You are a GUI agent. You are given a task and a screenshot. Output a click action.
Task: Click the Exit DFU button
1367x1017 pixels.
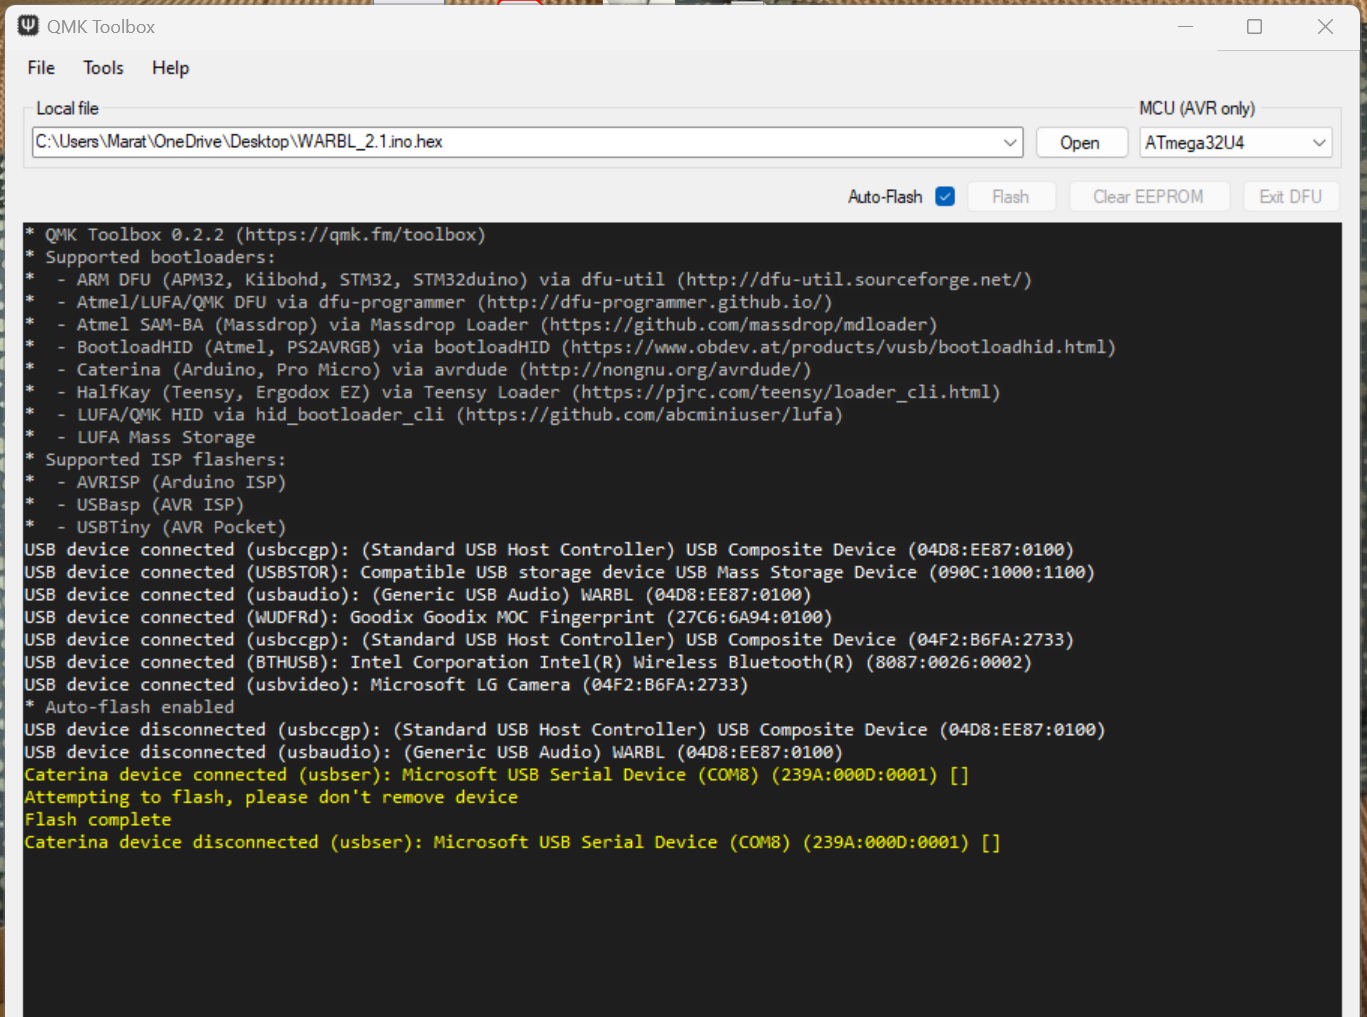1290,196
